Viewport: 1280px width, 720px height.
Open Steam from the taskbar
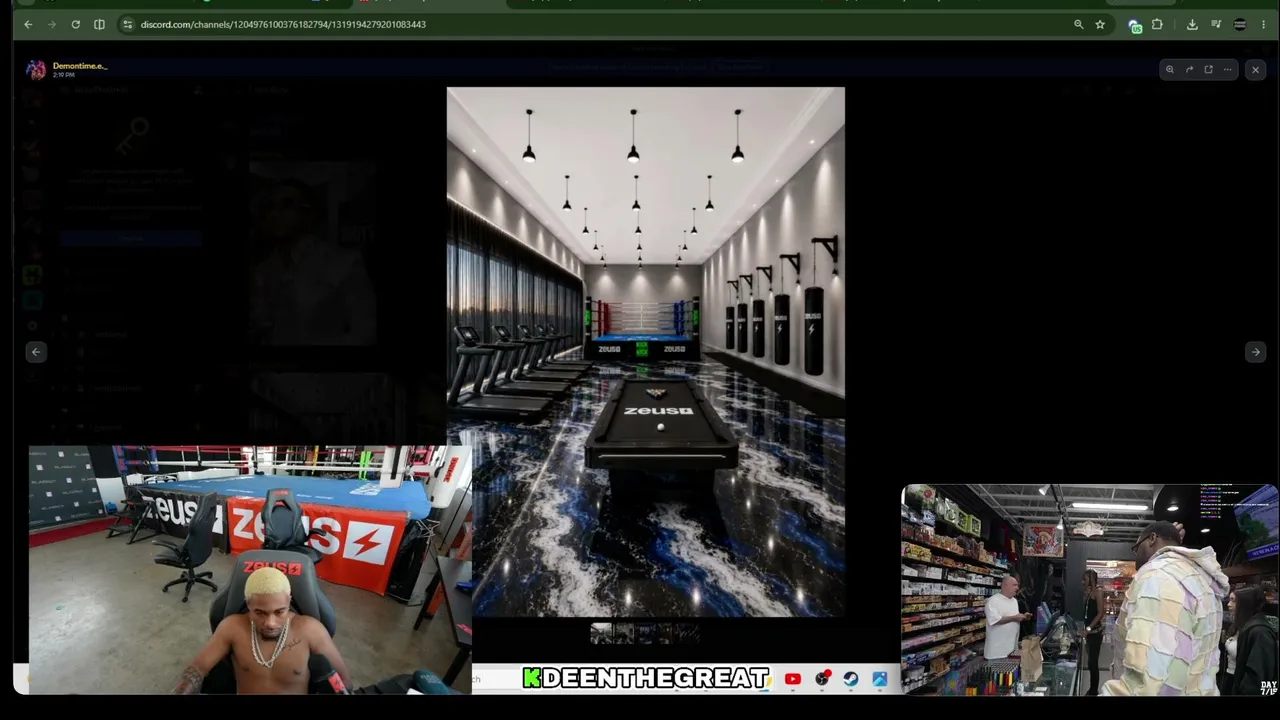(x=851, y=679)
